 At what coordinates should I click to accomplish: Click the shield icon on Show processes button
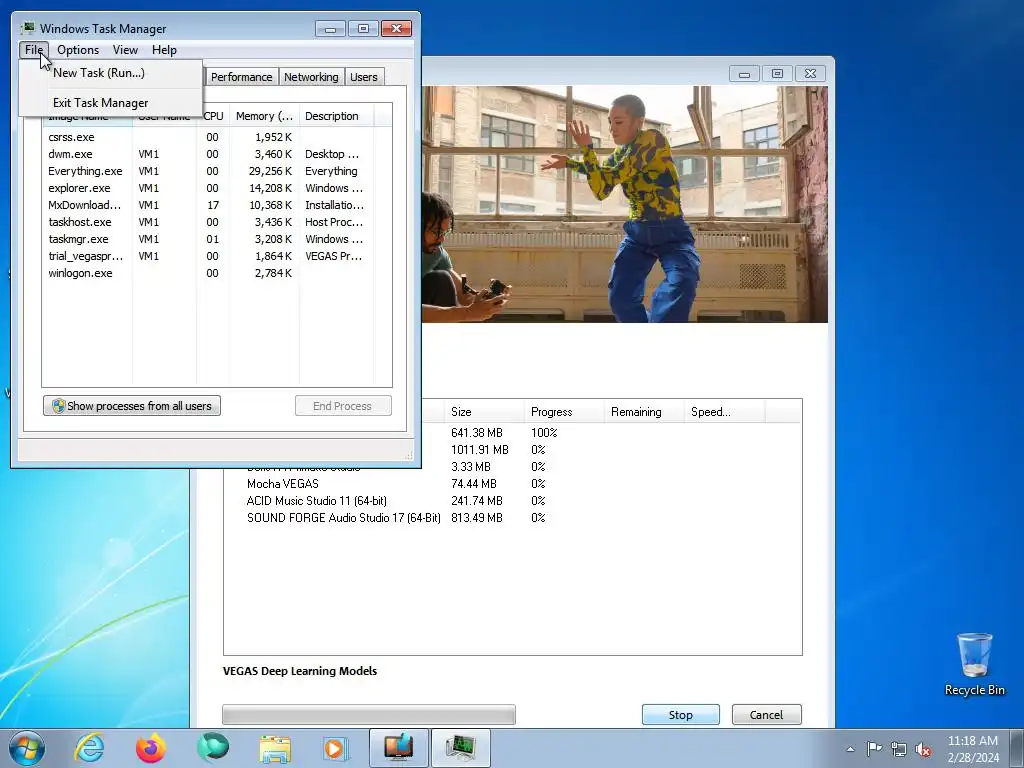point(58,406)
